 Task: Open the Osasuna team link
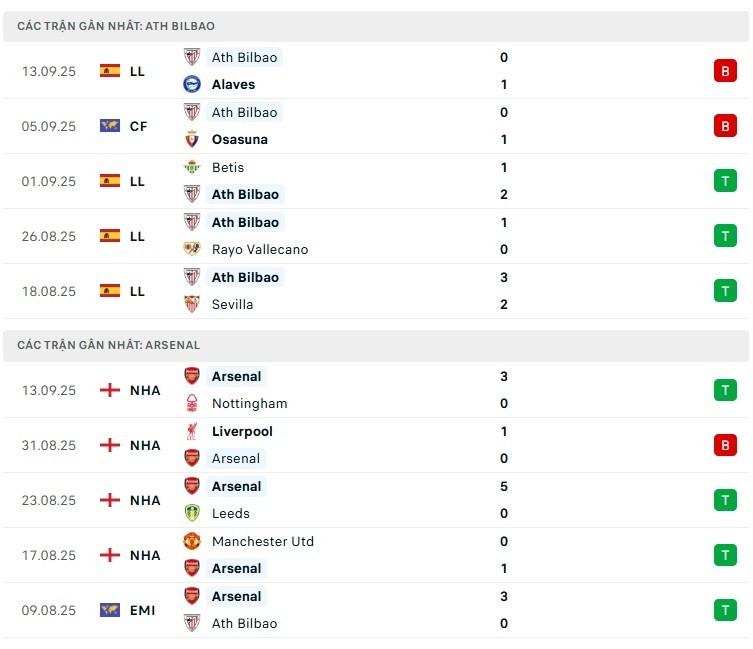[240, 140]
